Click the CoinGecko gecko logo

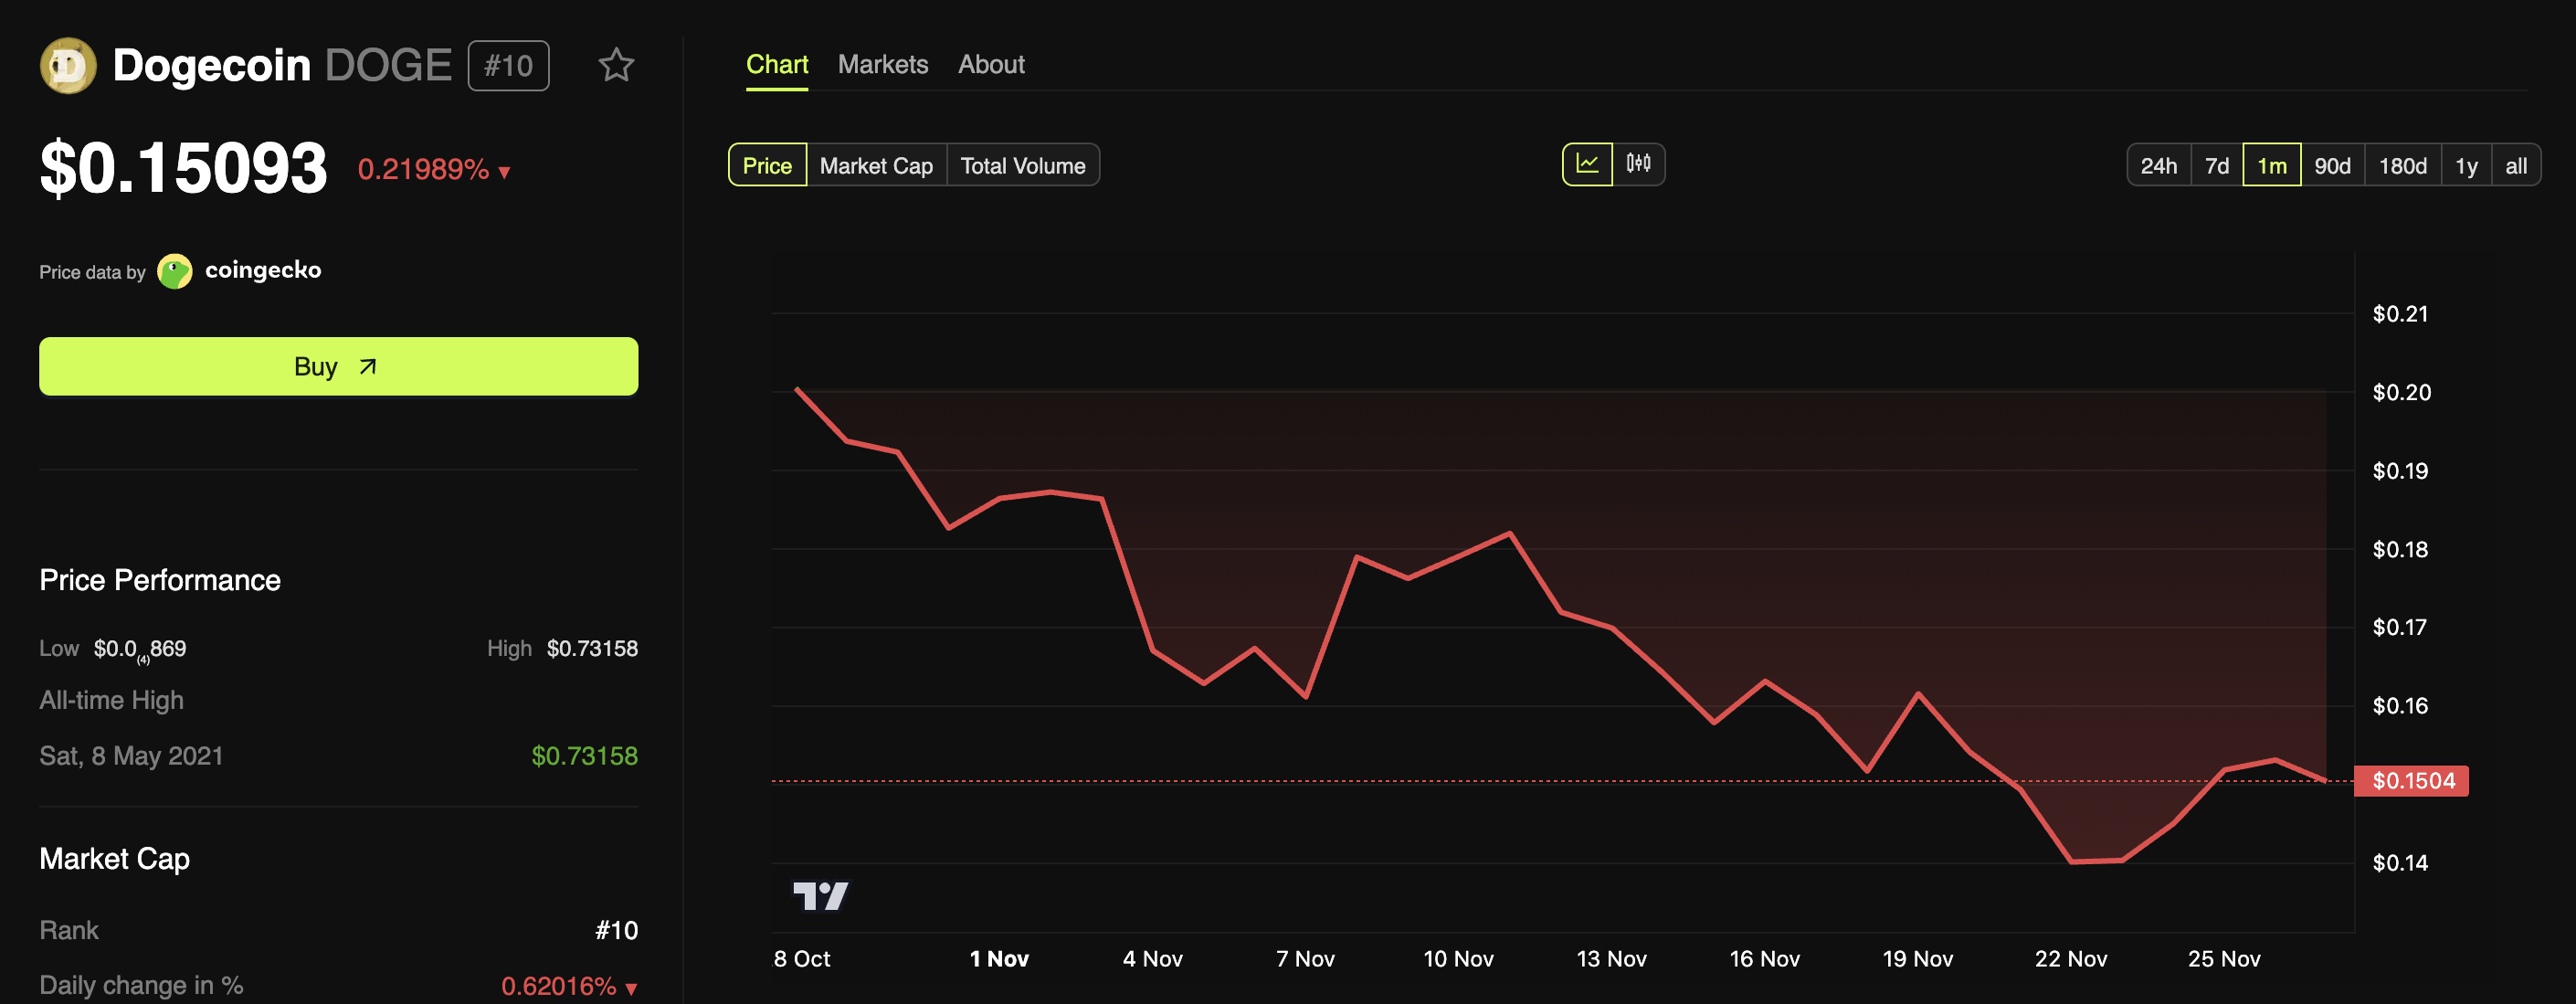pyautogui.click(x=175, y=271)
